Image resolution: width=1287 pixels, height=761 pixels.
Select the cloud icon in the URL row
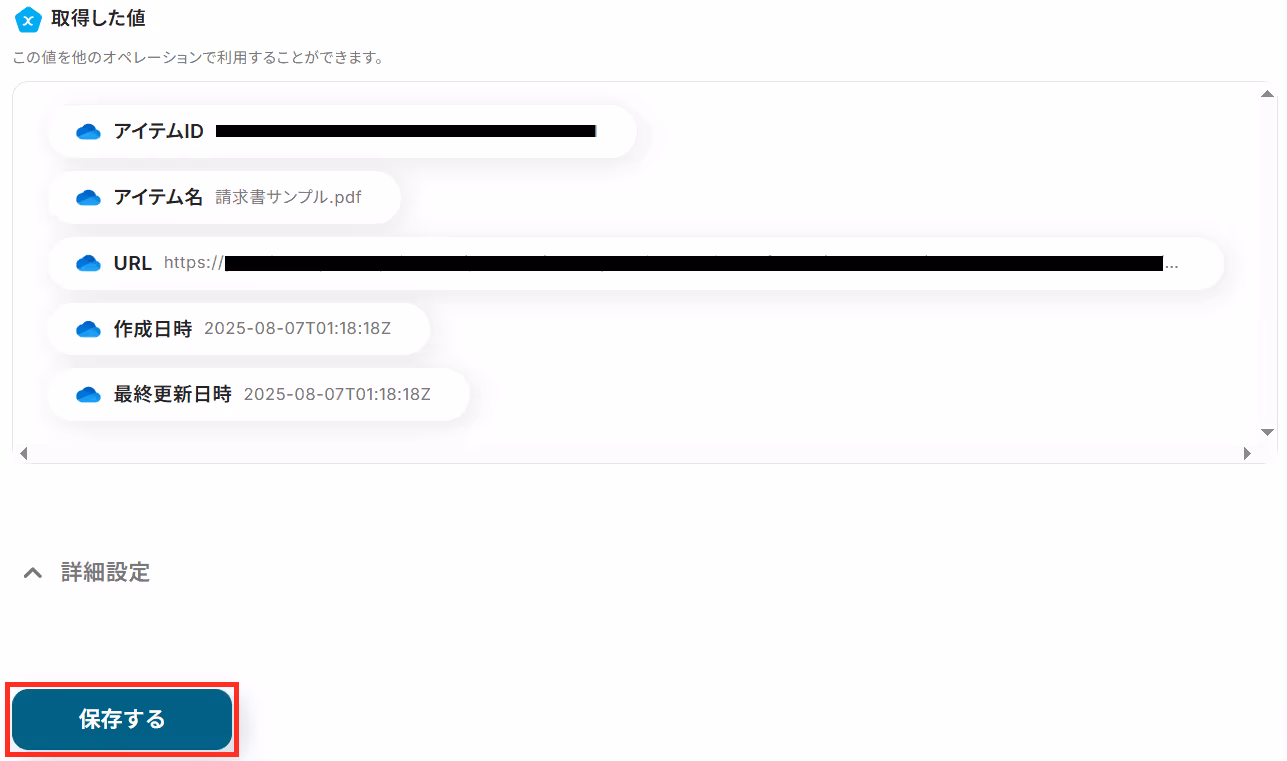click(89, 264)
